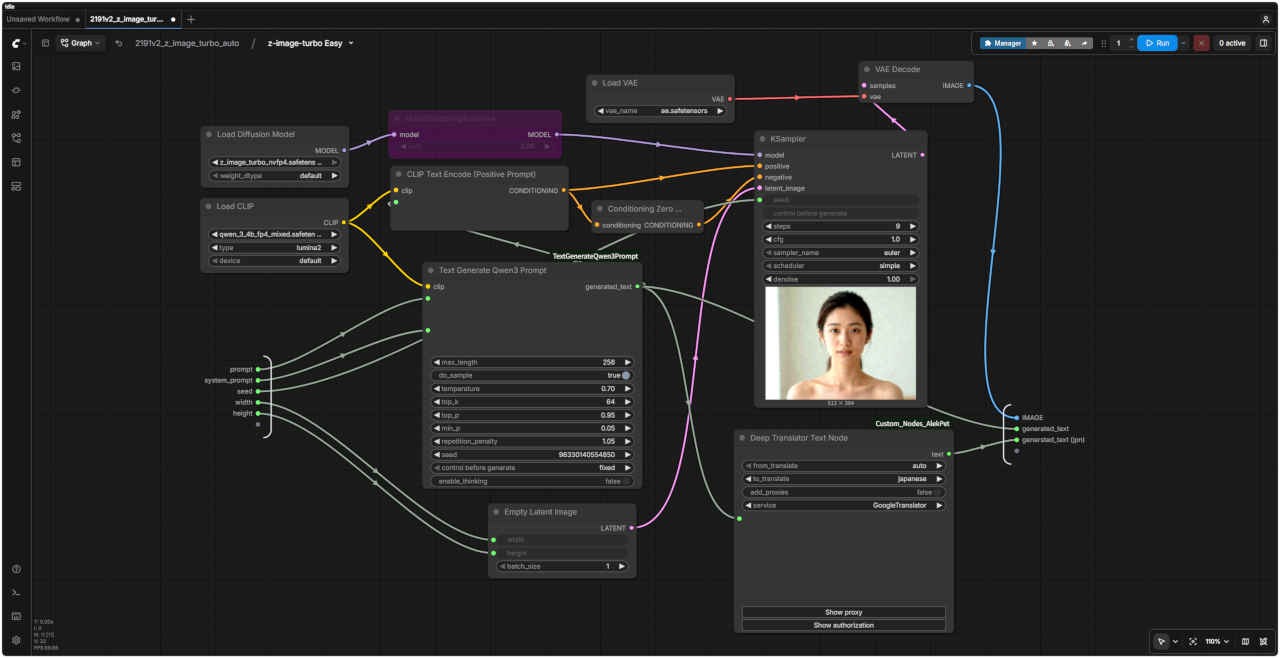This screenshot has height=658, width=1280.
Task: Open the scheduler simple selector
Action: point(841,266)
